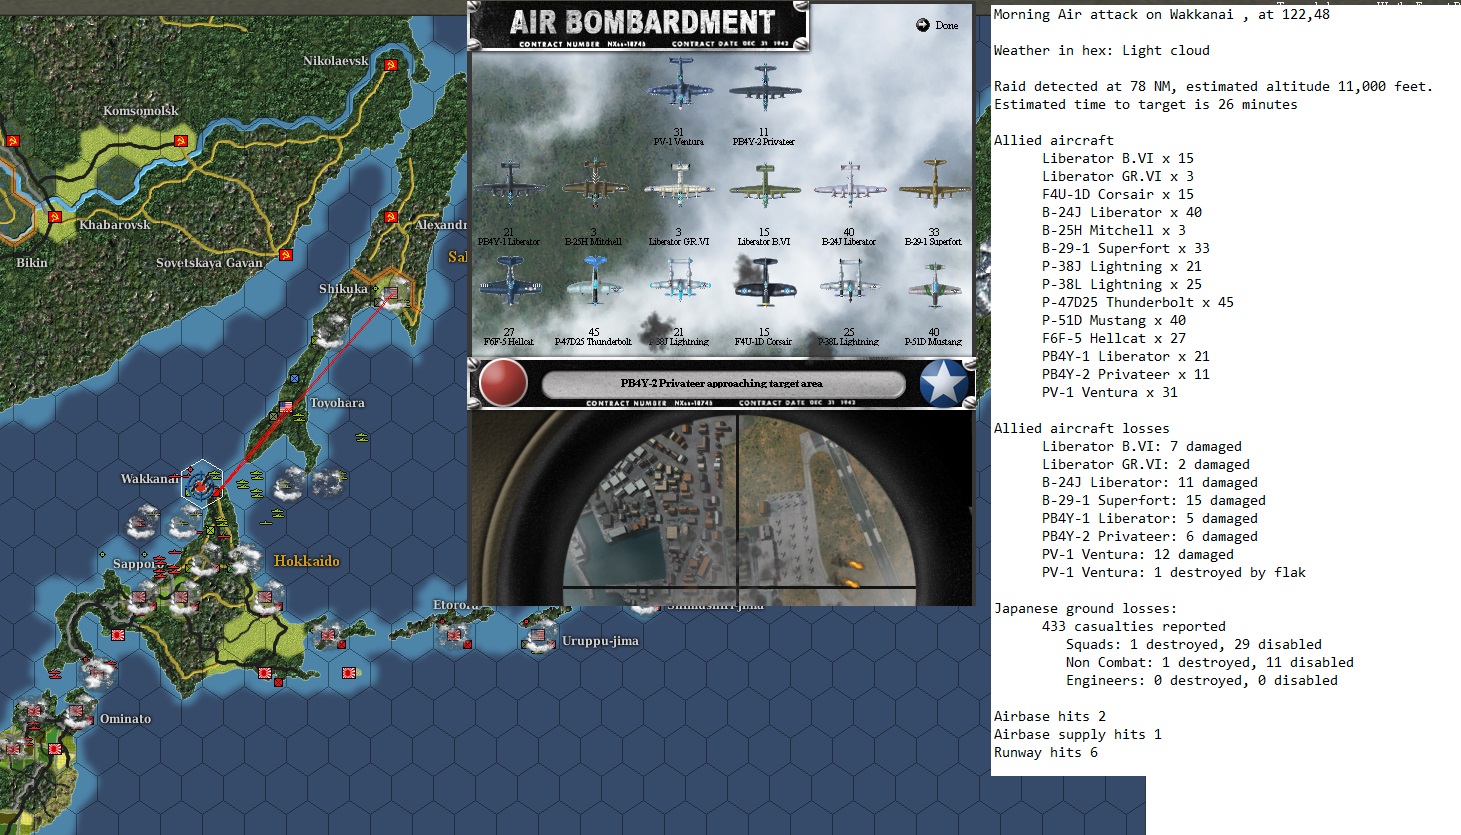Select the Toyohara base flag icon

287,407
